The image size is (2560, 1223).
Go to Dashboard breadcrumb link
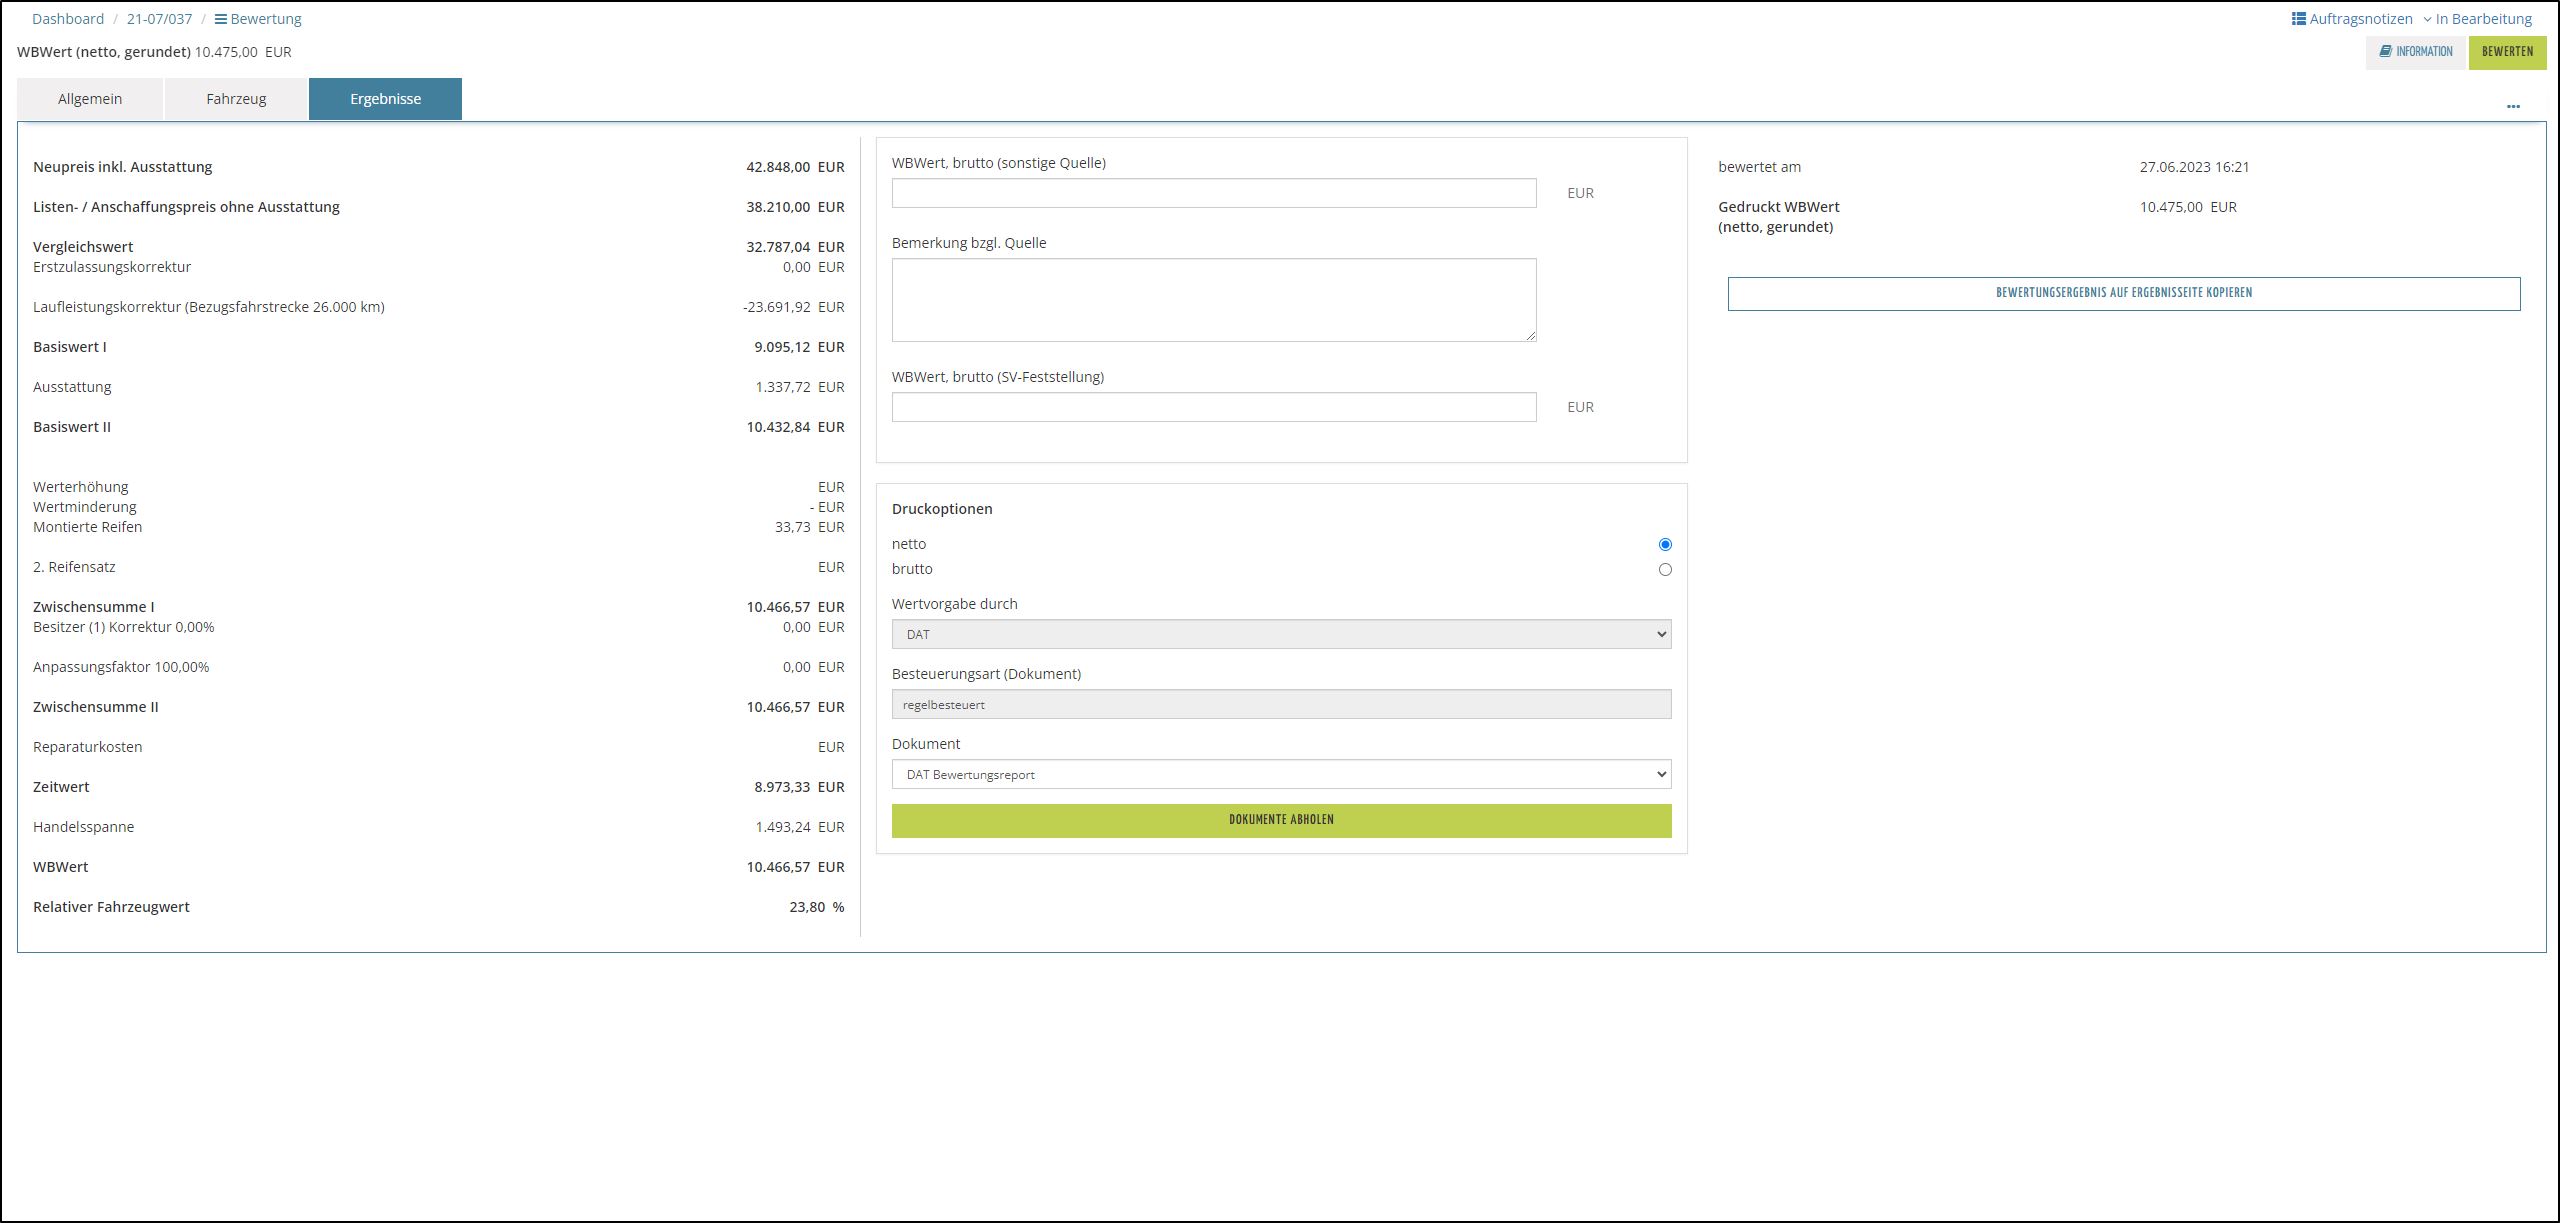pyautogui.click(x=68, y=19)
